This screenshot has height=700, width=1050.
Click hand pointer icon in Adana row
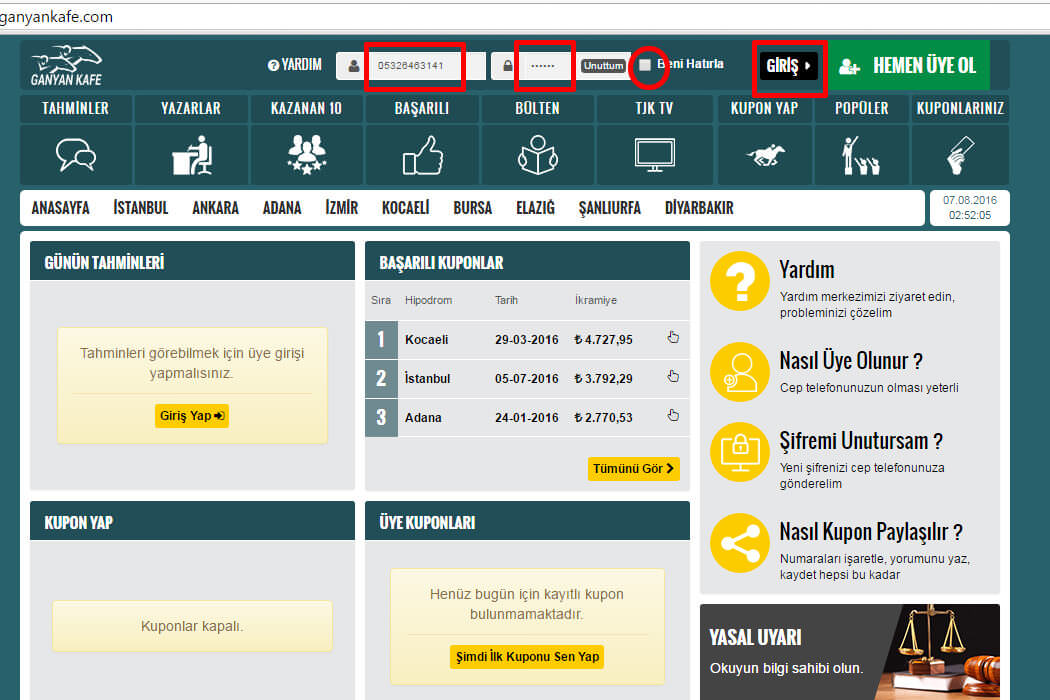[673, 415]
